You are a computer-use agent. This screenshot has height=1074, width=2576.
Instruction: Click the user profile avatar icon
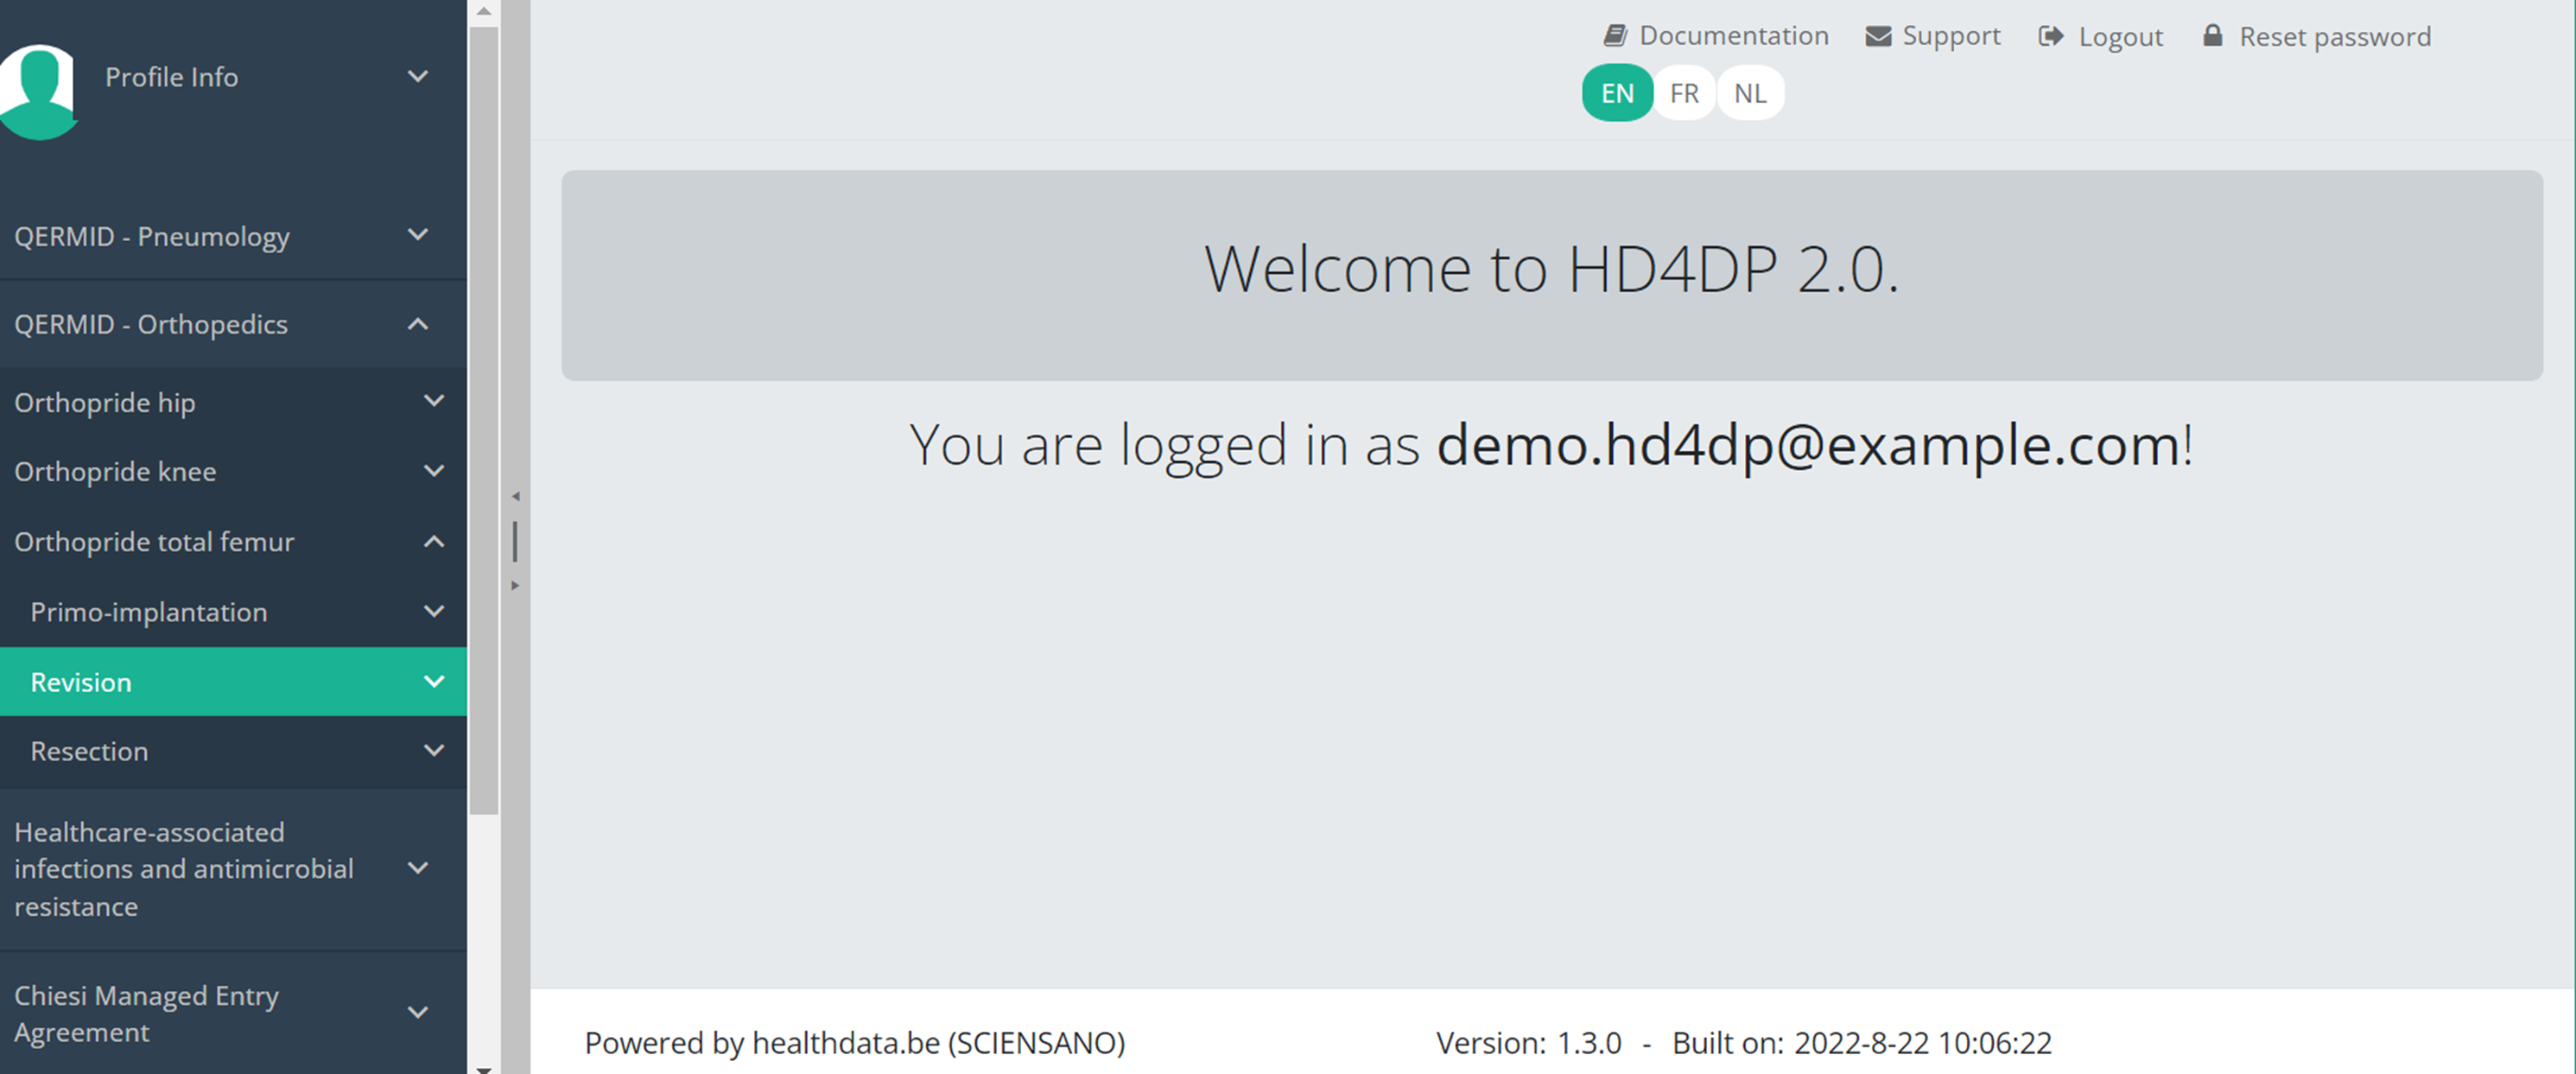(38, 90)
